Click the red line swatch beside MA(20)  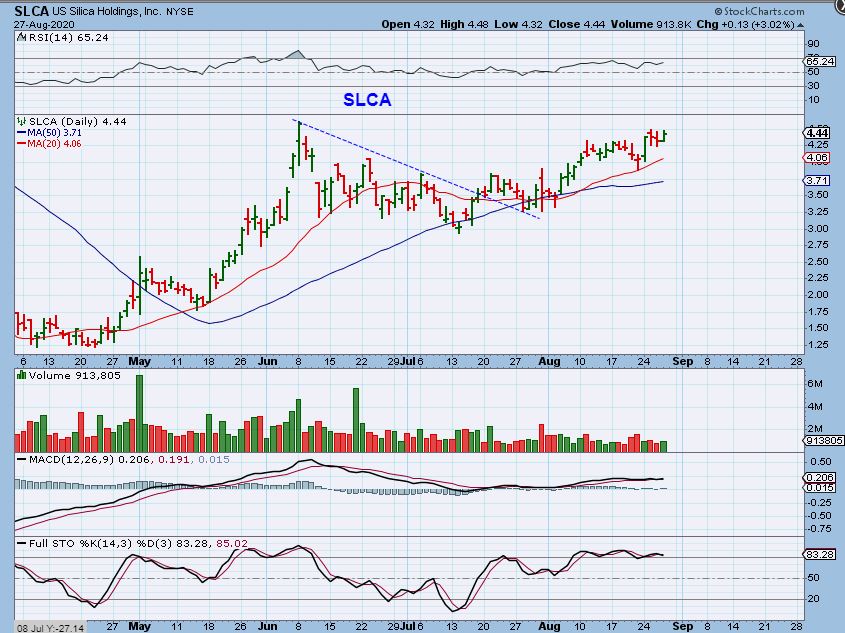22,144
